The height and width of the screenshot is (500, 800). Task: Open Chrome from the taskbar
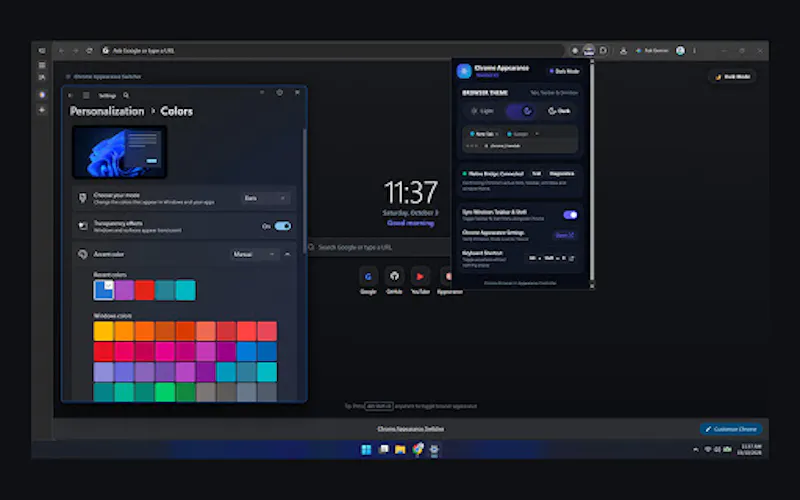tap(417, 449)
